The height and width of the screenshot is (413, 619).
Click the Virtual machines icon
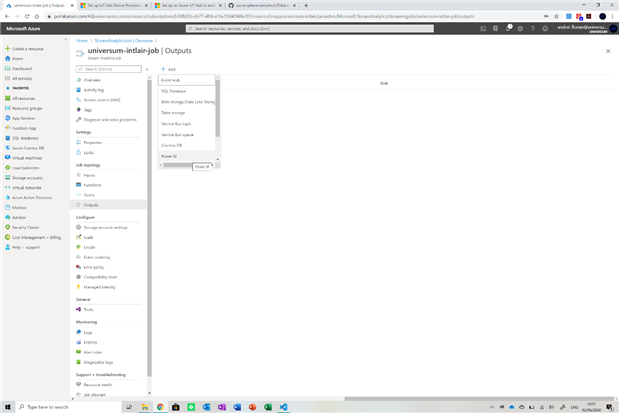click(x=7, y=158)
